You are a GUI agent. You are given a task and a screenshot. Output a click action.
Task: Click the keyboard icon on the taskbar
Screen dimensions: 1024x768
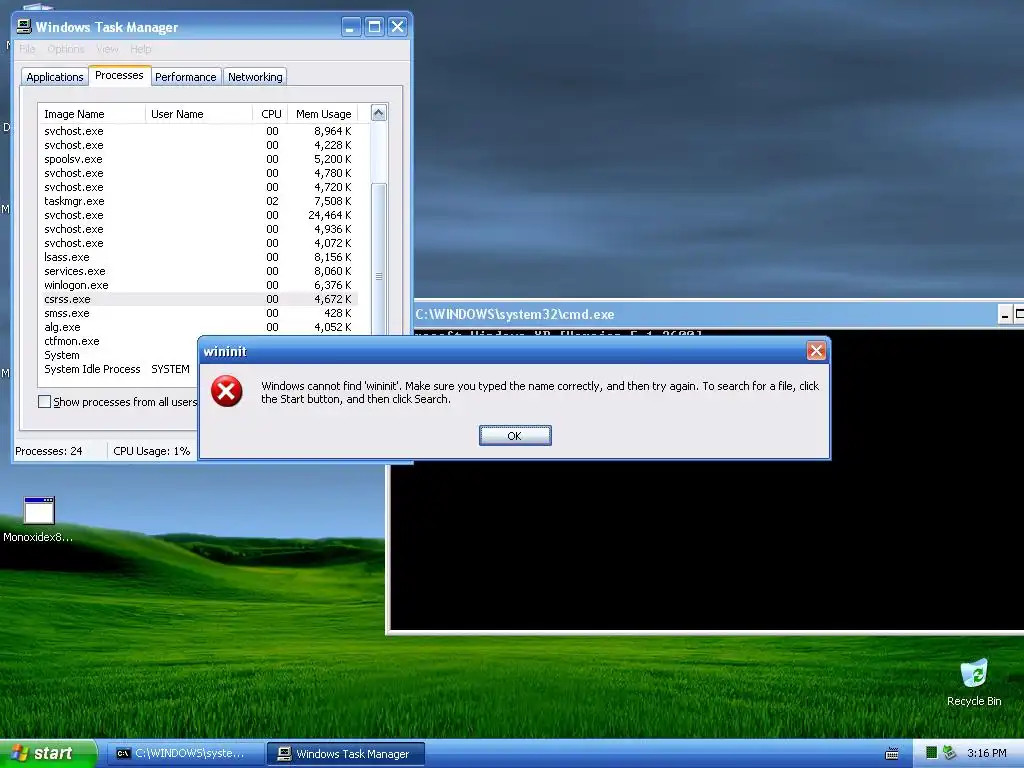click(891, 754)
